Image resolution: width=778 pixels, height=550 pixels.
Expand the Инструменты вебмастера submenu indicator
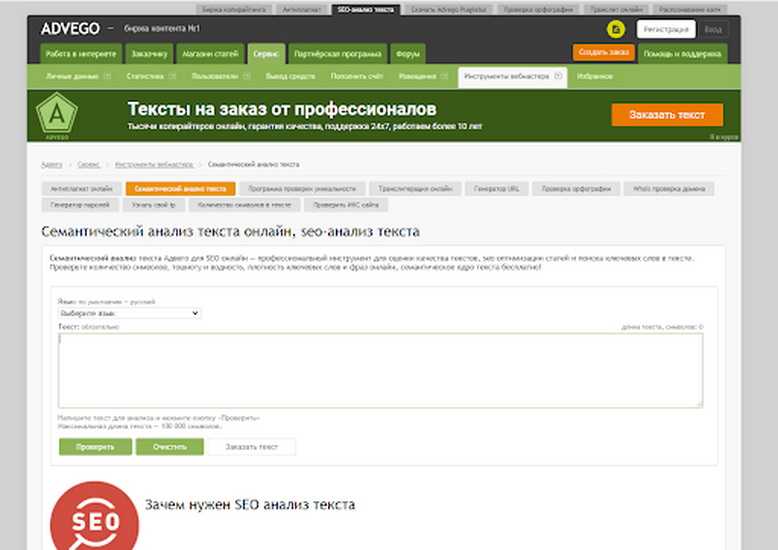click(558, 76)
